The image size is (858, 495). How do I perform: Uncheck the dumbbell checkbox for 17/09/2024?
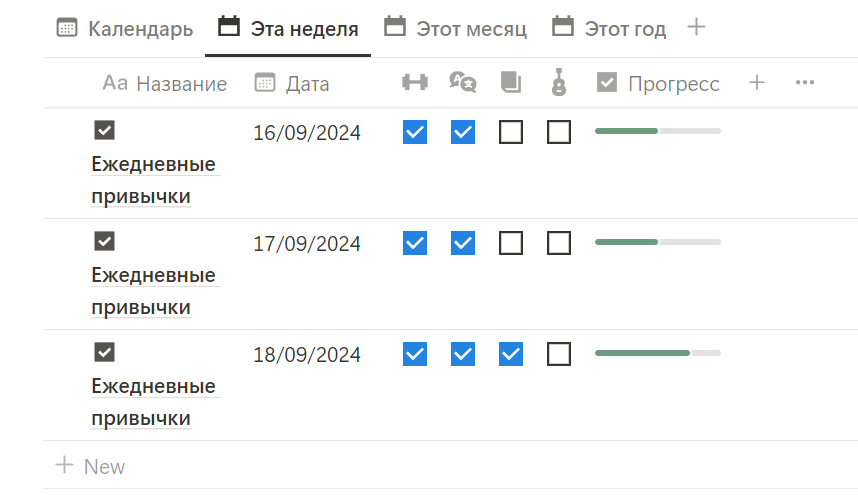point(415,243)
